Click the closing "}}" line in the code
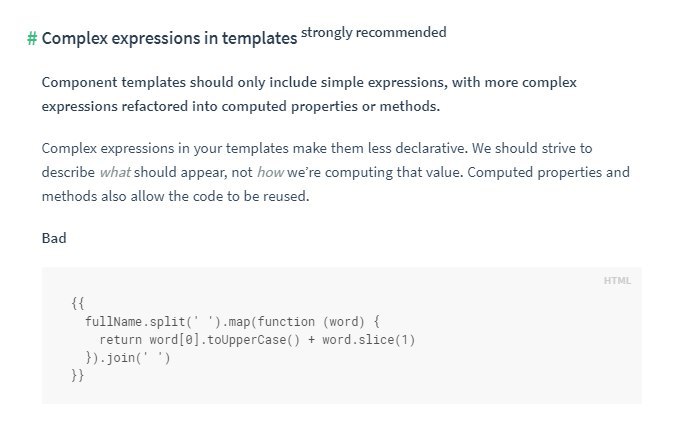This screenshot has height=423, width=692. coord(79,375)
